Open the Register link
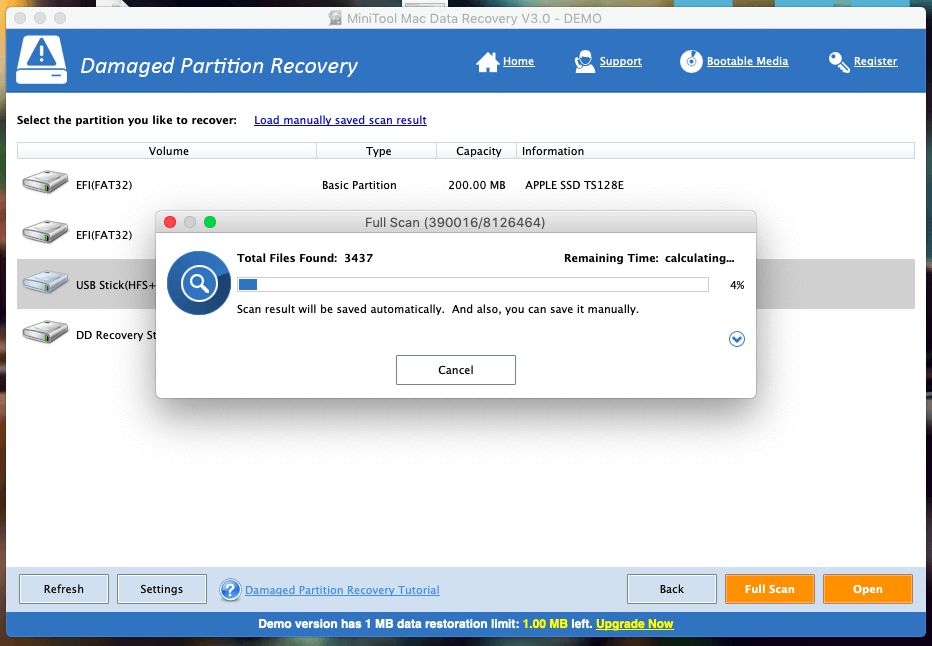This screenshot has height=646, width=932. (875, 61)
